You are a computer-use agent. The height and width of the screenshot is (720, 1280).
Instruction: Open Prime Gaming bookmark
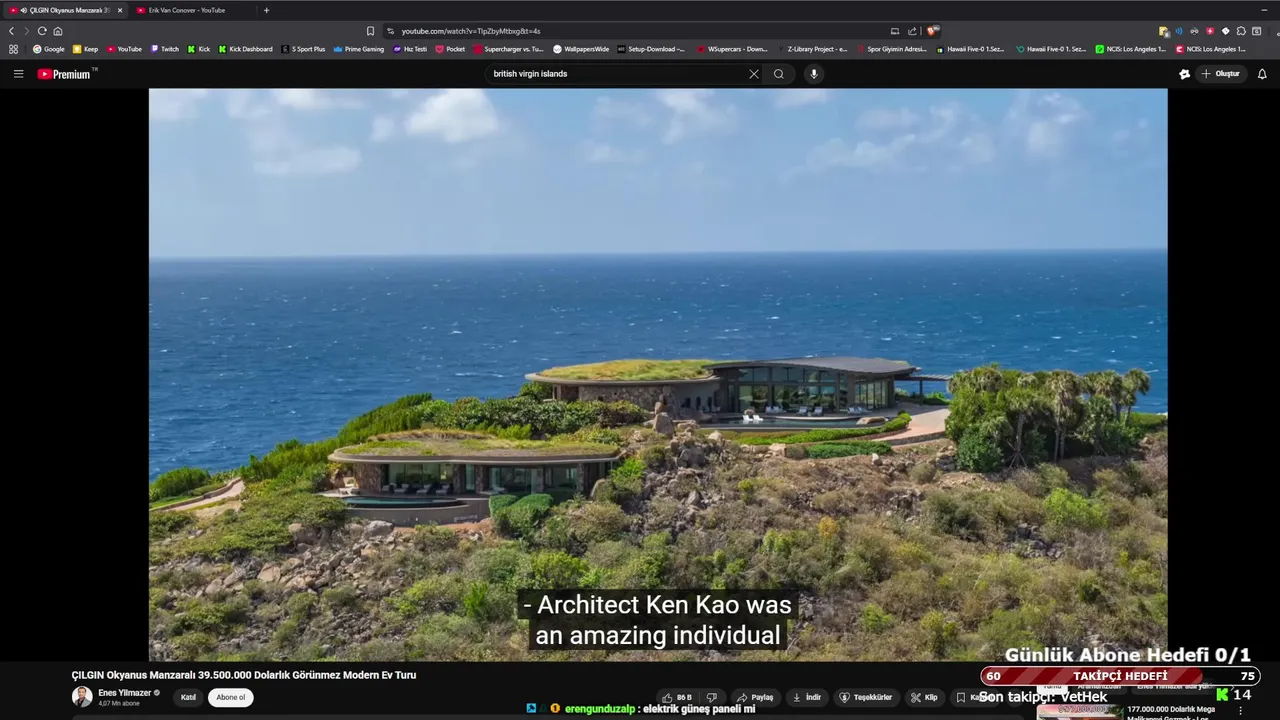(359, 49)
